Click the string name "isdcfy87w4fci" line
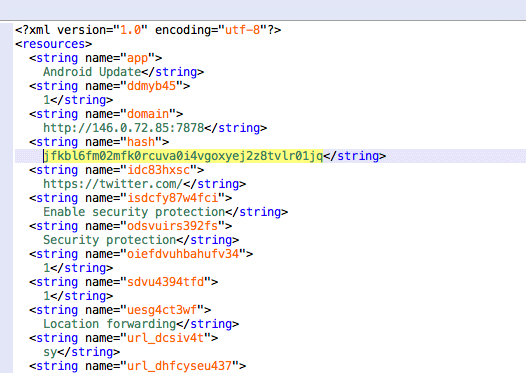The width and height of the screenshot is (526, 373). (x=130, y=198)
